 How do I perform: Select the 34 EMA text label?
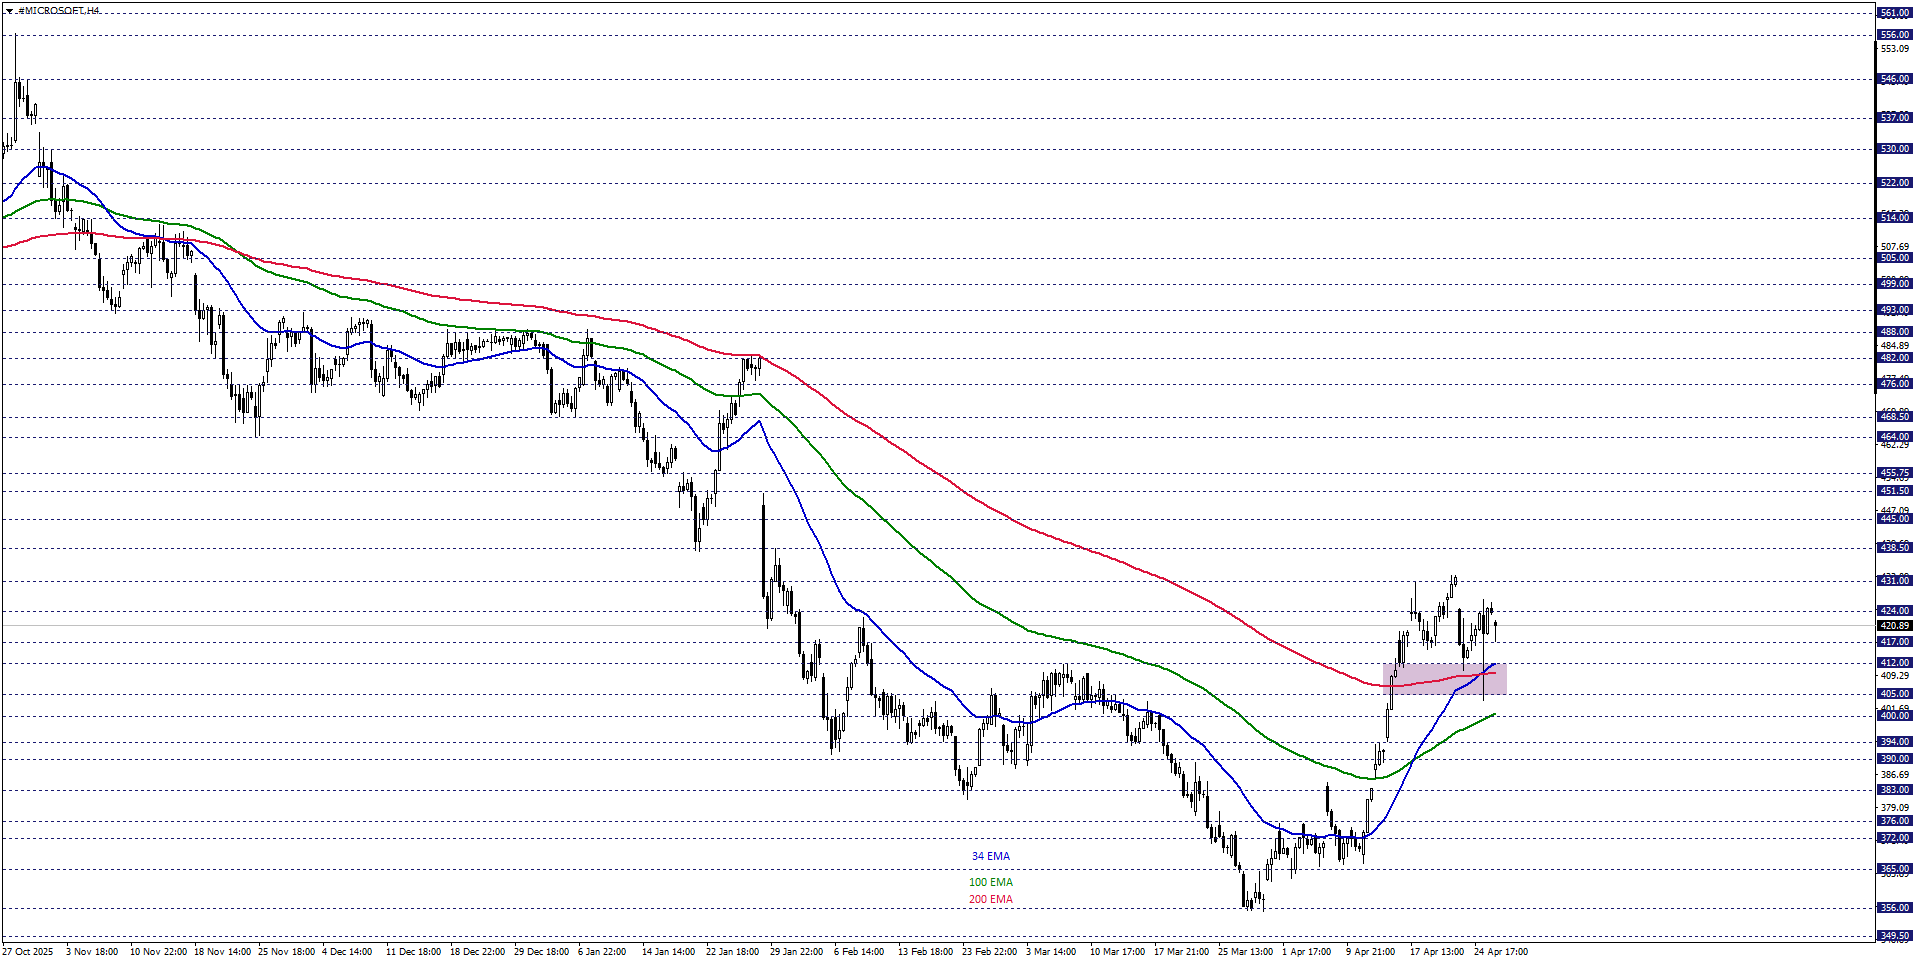tap(990, 857)
